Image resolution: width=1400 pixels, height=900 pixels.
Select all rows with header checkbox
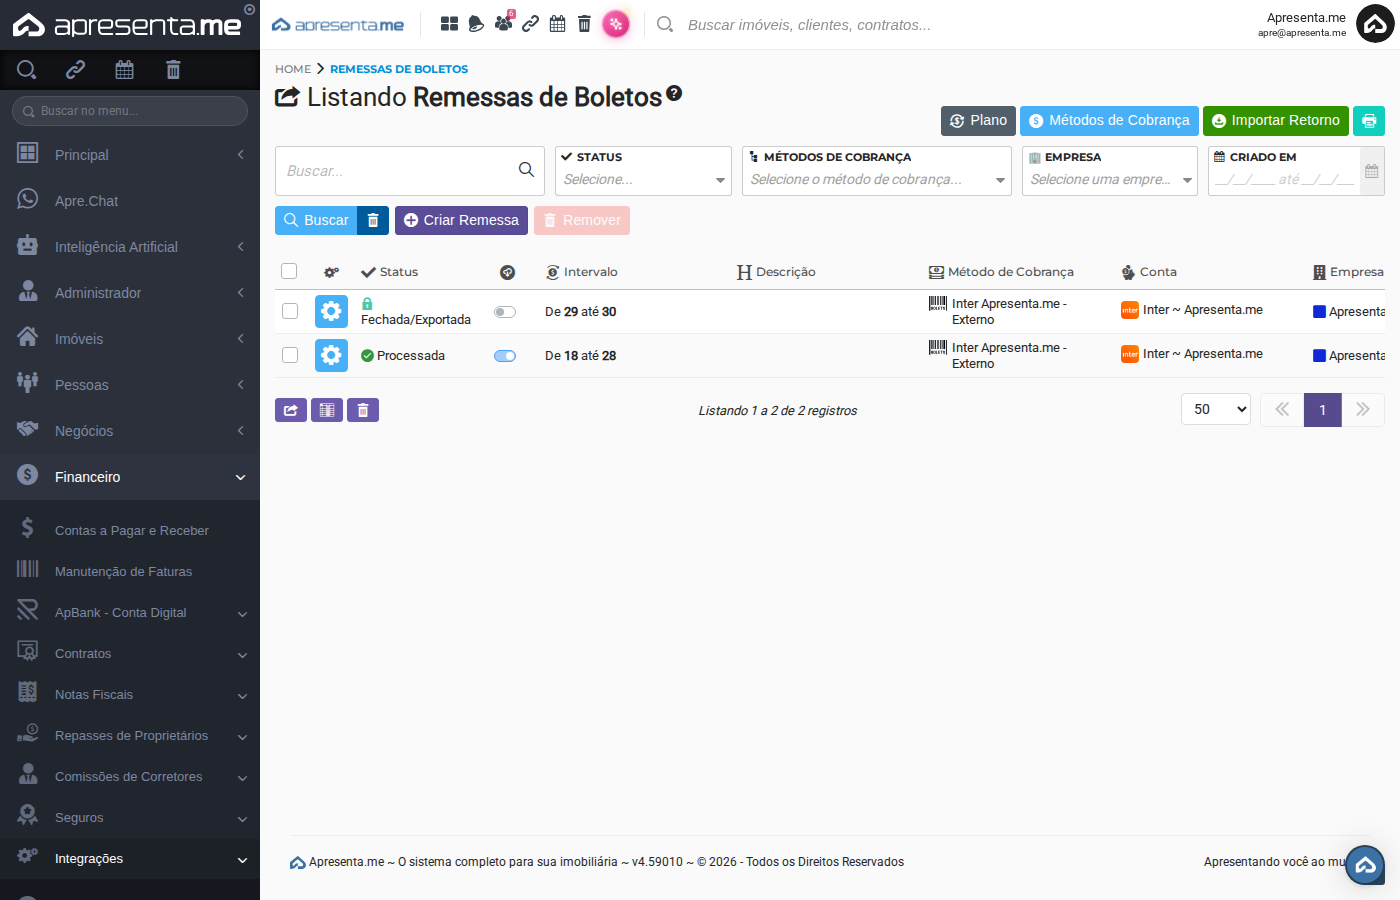[x=289, y=271]
